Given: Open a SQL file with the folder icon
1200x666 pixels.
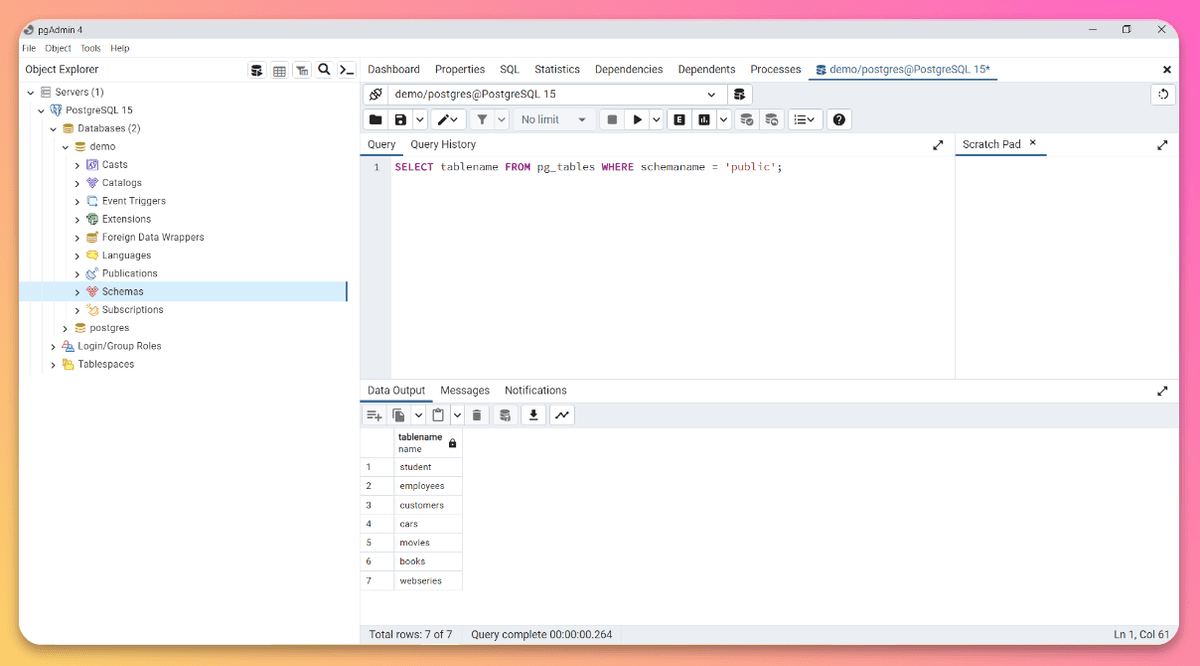Looking at the screenshot, I should (x=375, y=120).
